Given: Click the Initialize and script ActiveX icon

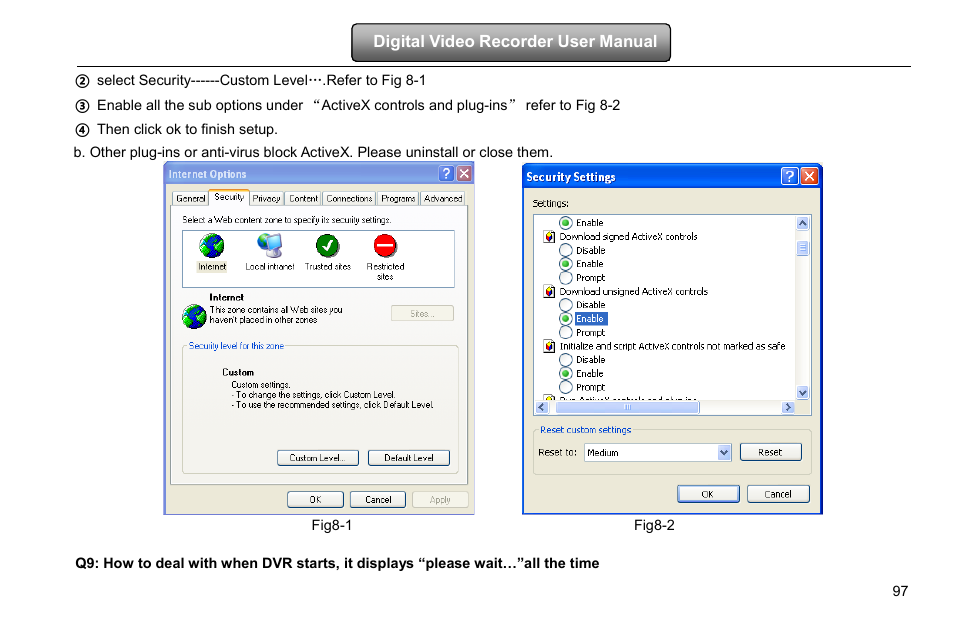Looking at the screenshot, I should pyautogui.click(x=549, y=346).
